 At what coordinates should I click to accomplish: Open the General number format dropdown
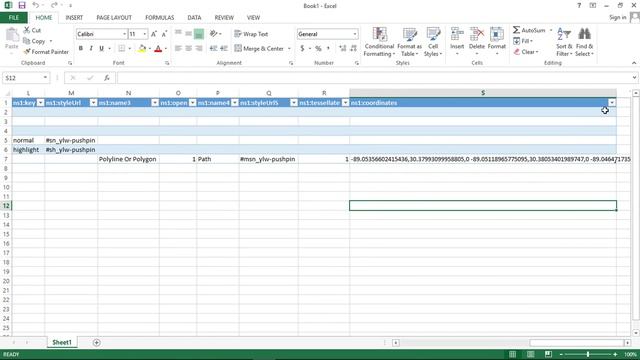click(x=354, y=34)
